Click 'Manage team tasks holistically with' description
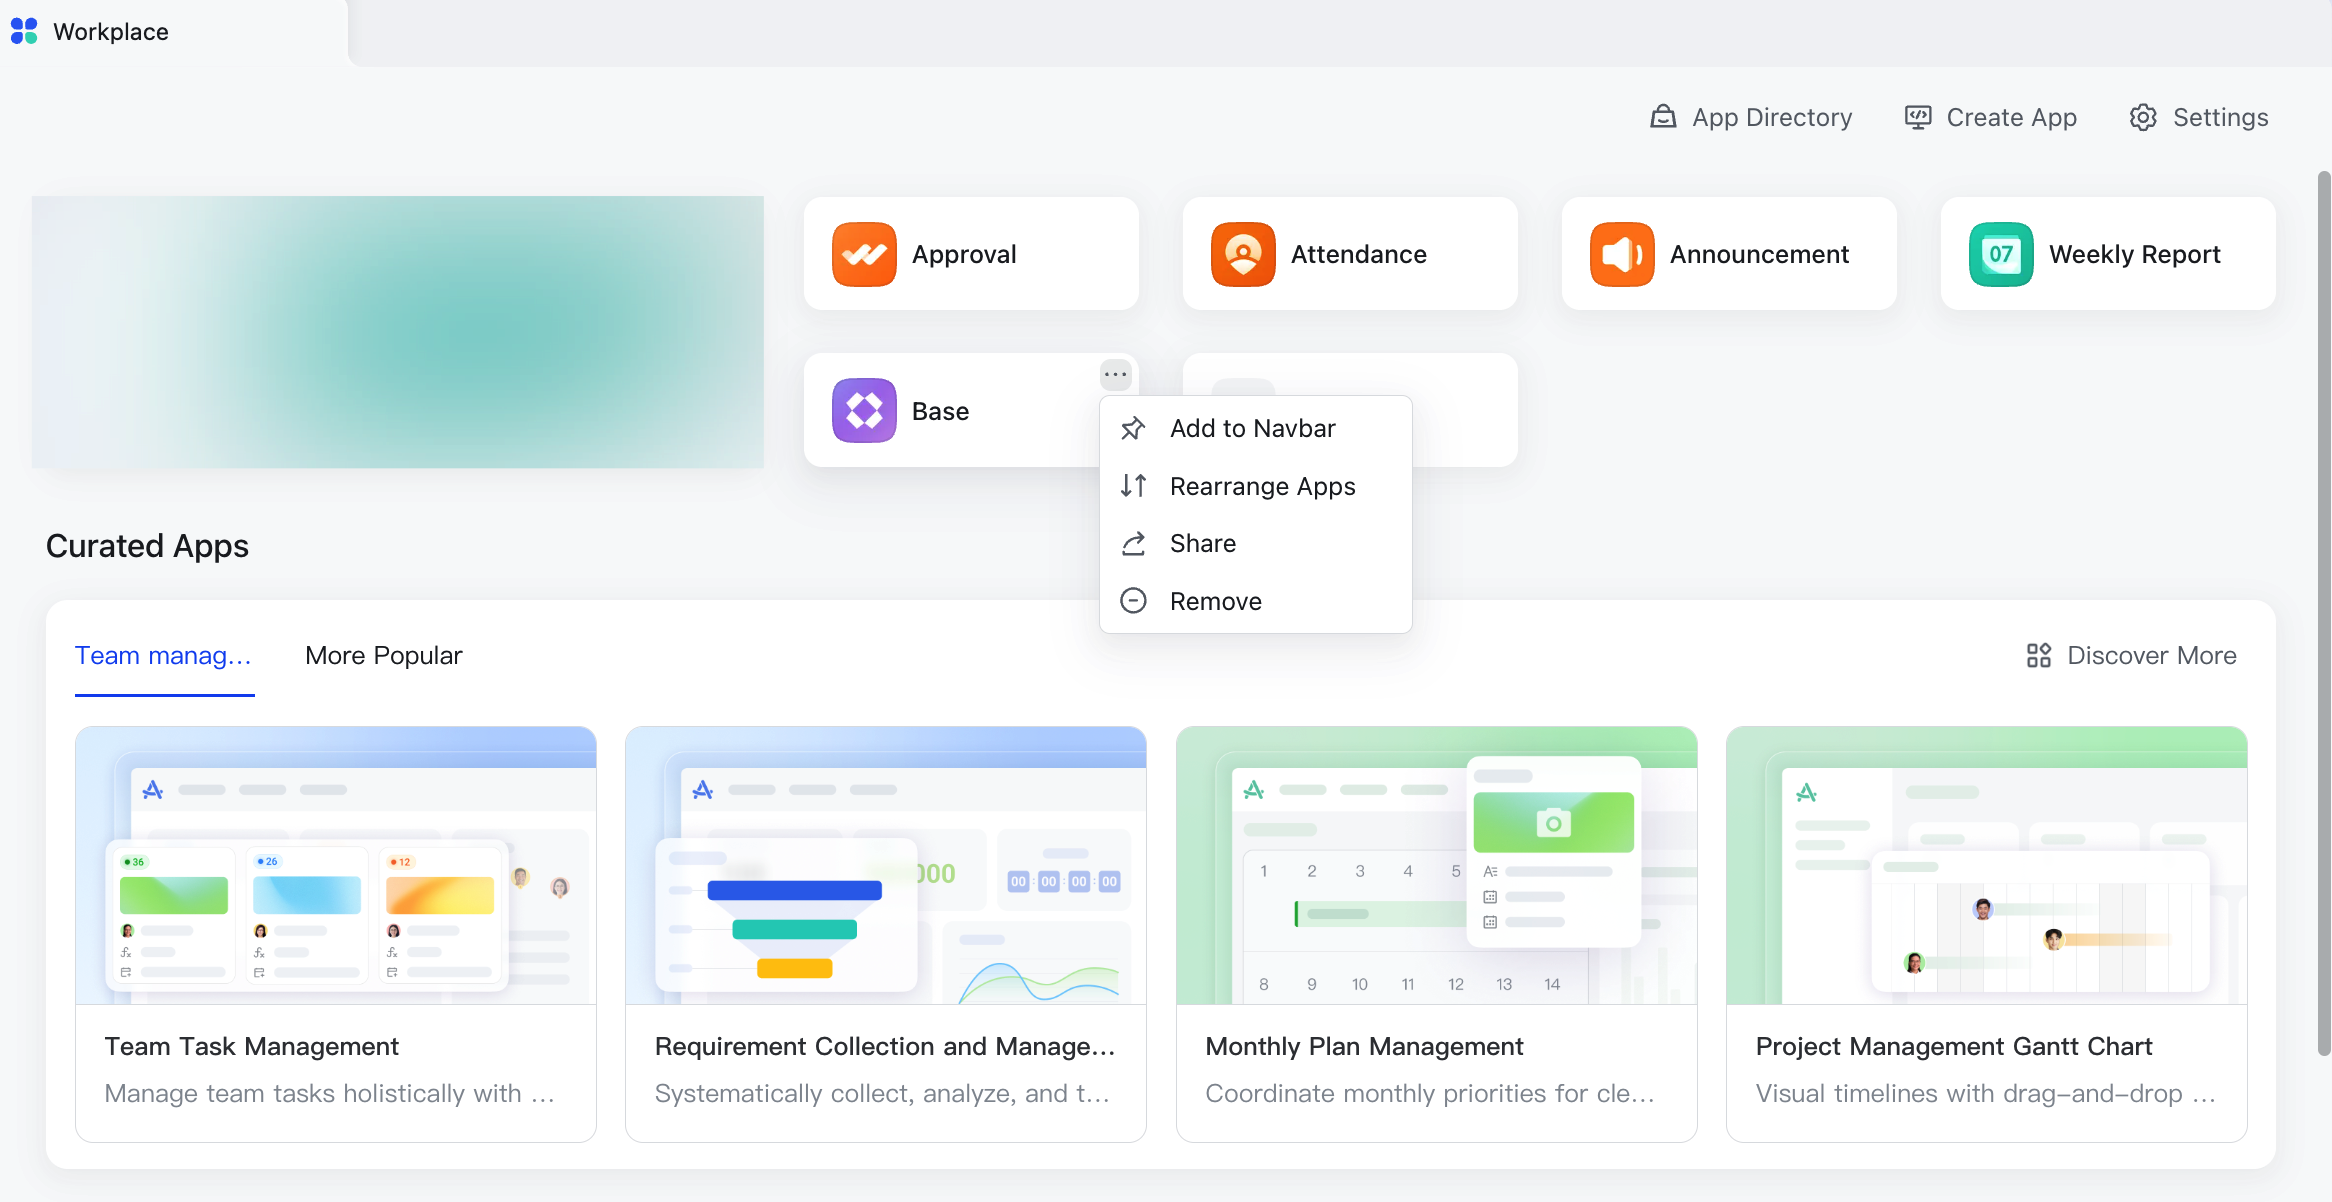 pos(330,1093)
